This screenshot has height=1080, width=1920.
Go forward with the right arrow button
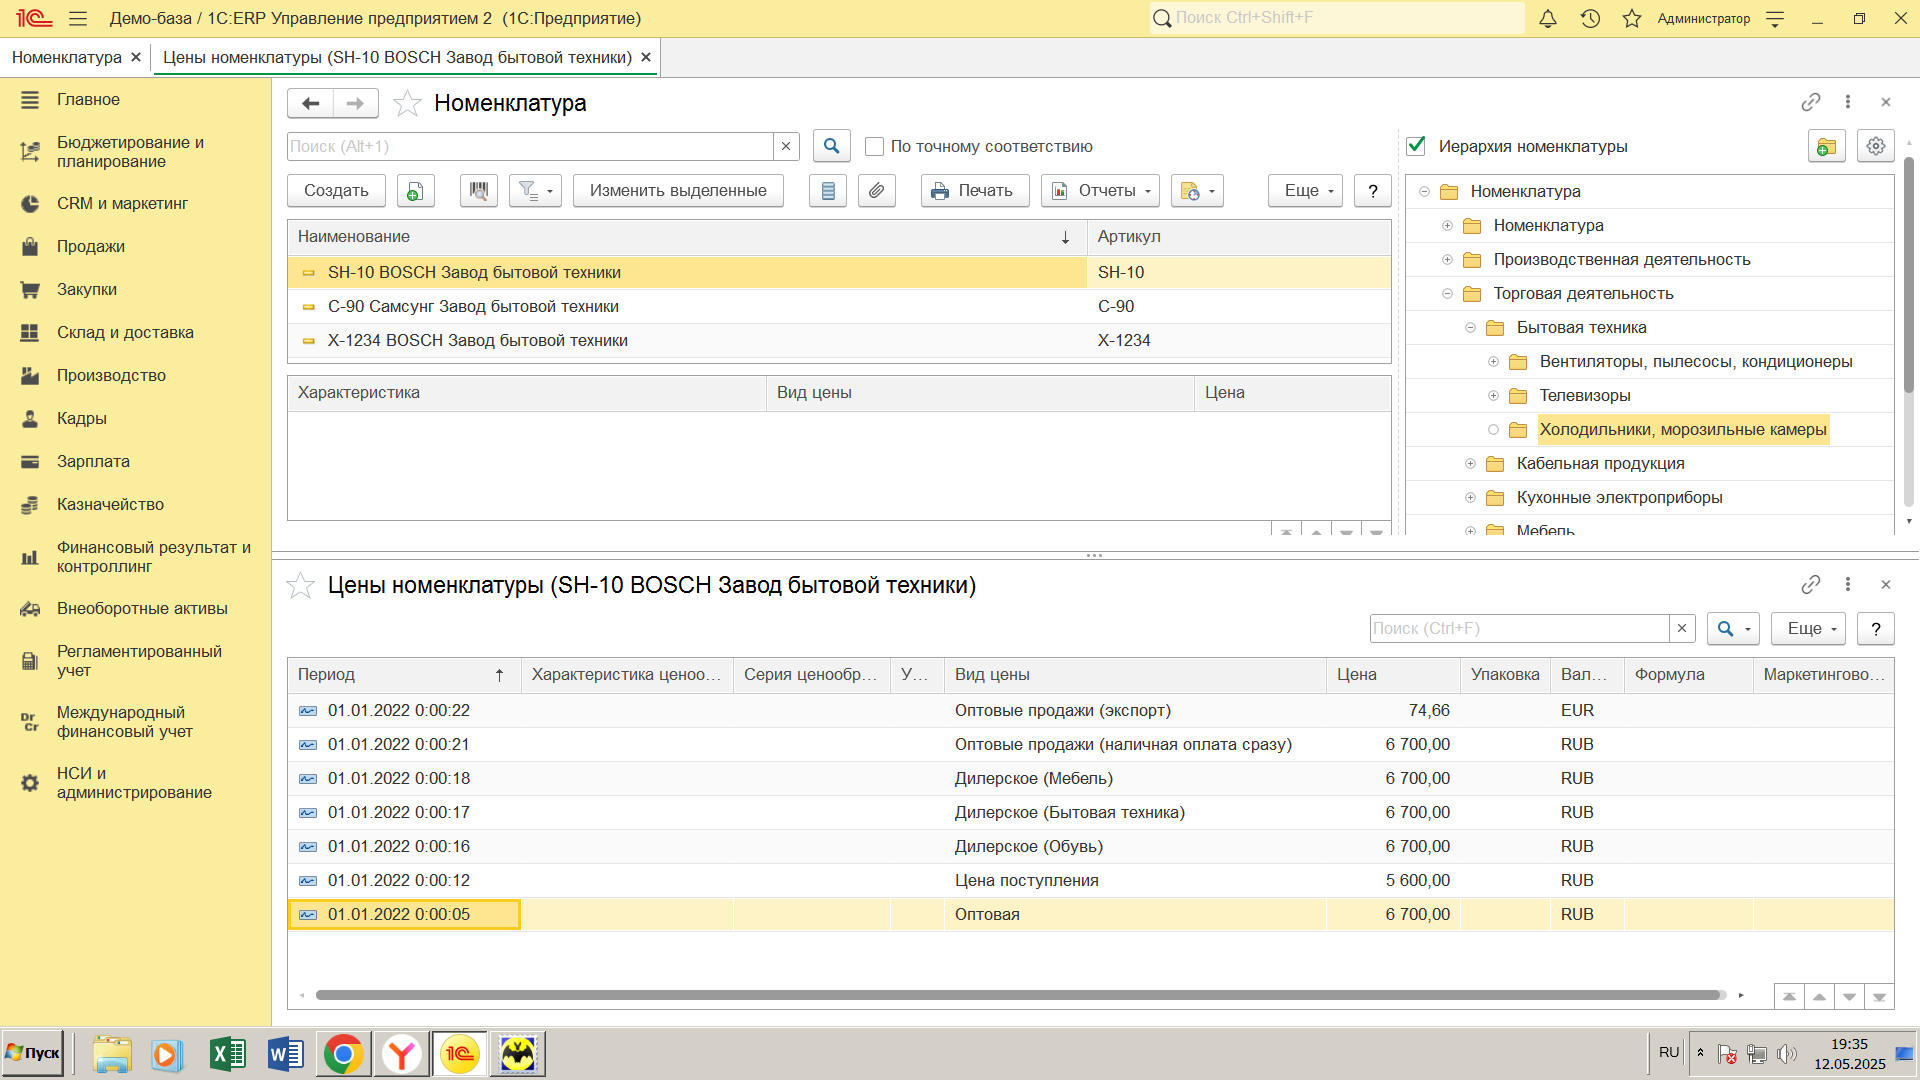point(356,103)
